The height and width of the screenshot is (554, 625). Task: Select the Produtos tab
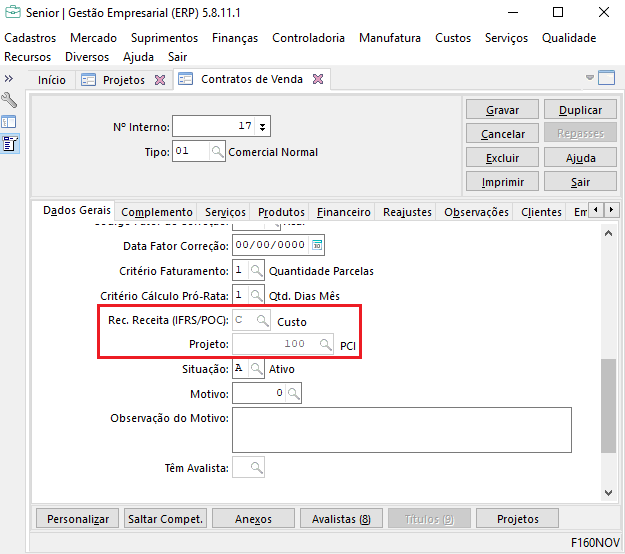[281, 212]
